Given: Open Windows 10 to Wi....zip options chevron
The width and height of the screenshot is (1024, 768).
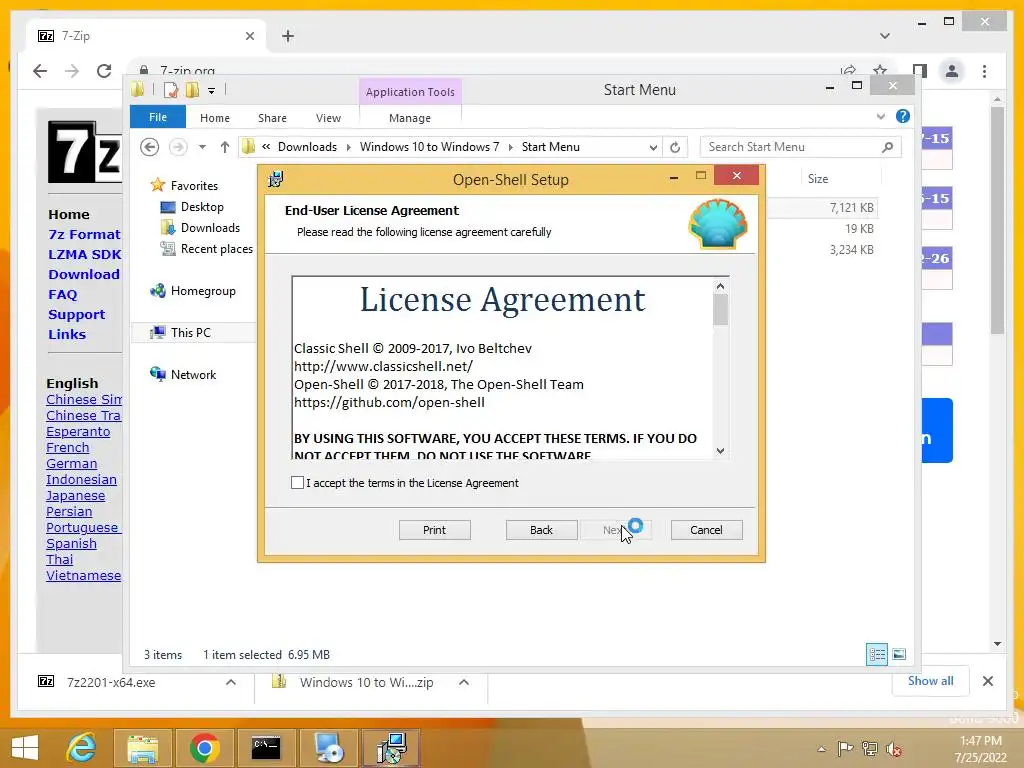Looking at the screenshot, I should point(464,682).
